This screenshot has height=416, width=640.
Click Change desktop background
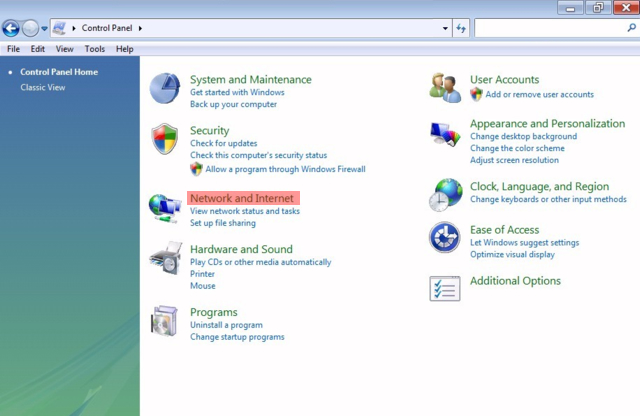[x=524, y=136]
